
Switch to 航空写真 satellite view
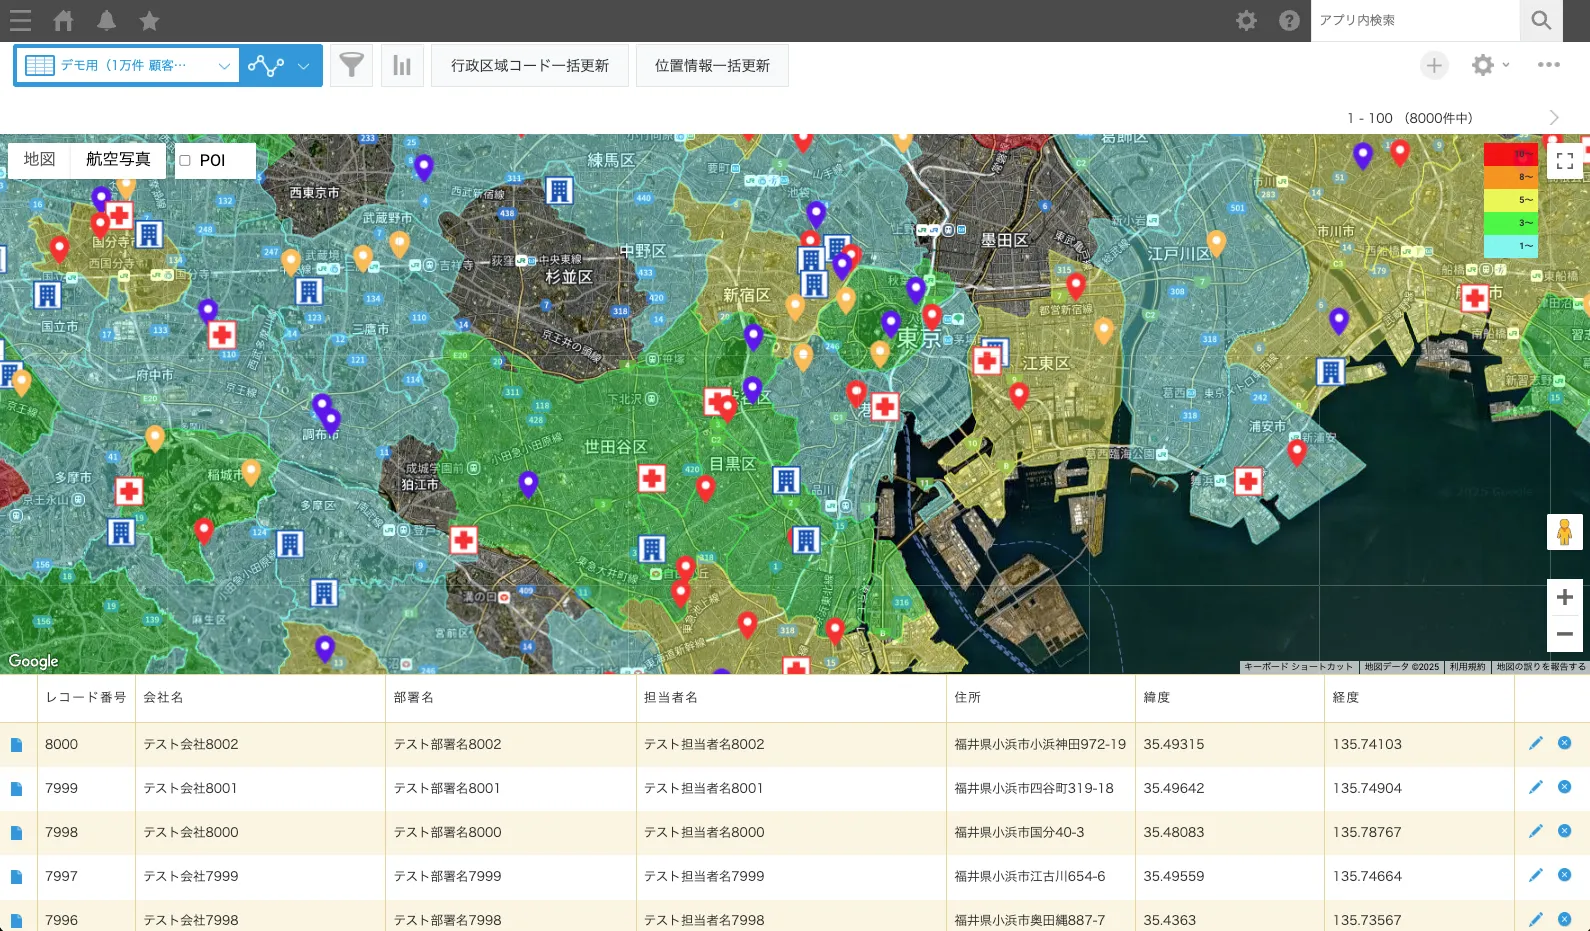point(118,160)
